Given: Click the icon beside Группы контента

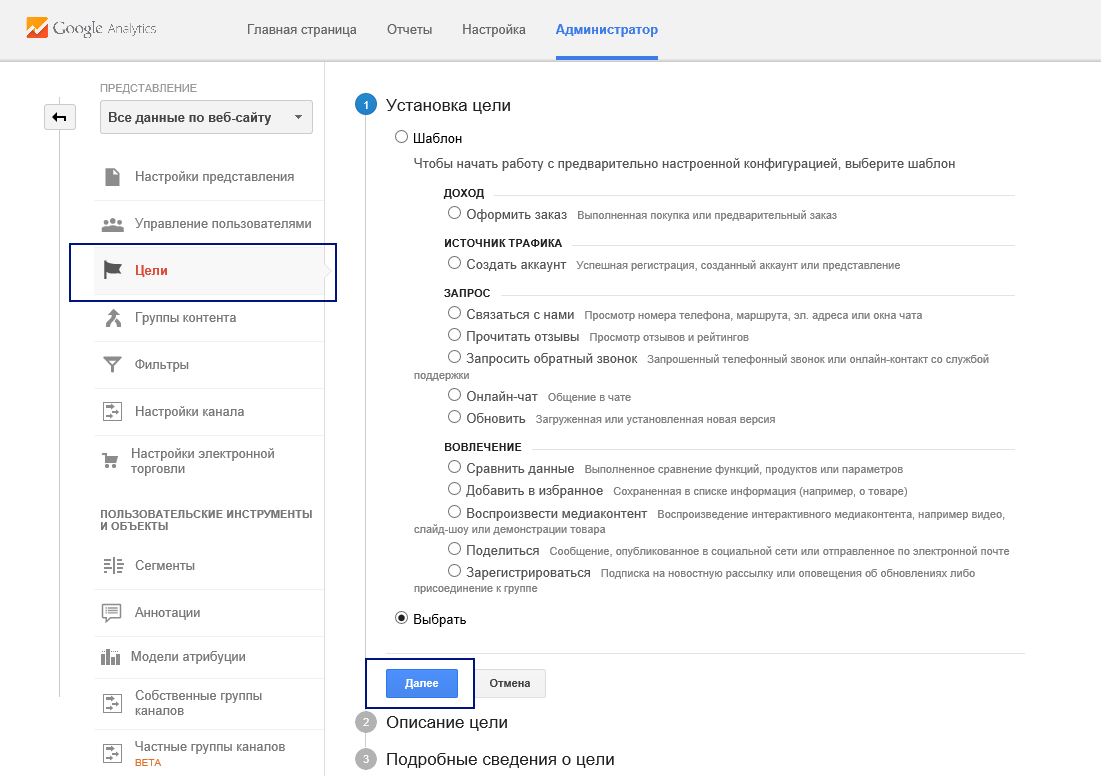Looking at the screenshot, I should pos(112,318).
